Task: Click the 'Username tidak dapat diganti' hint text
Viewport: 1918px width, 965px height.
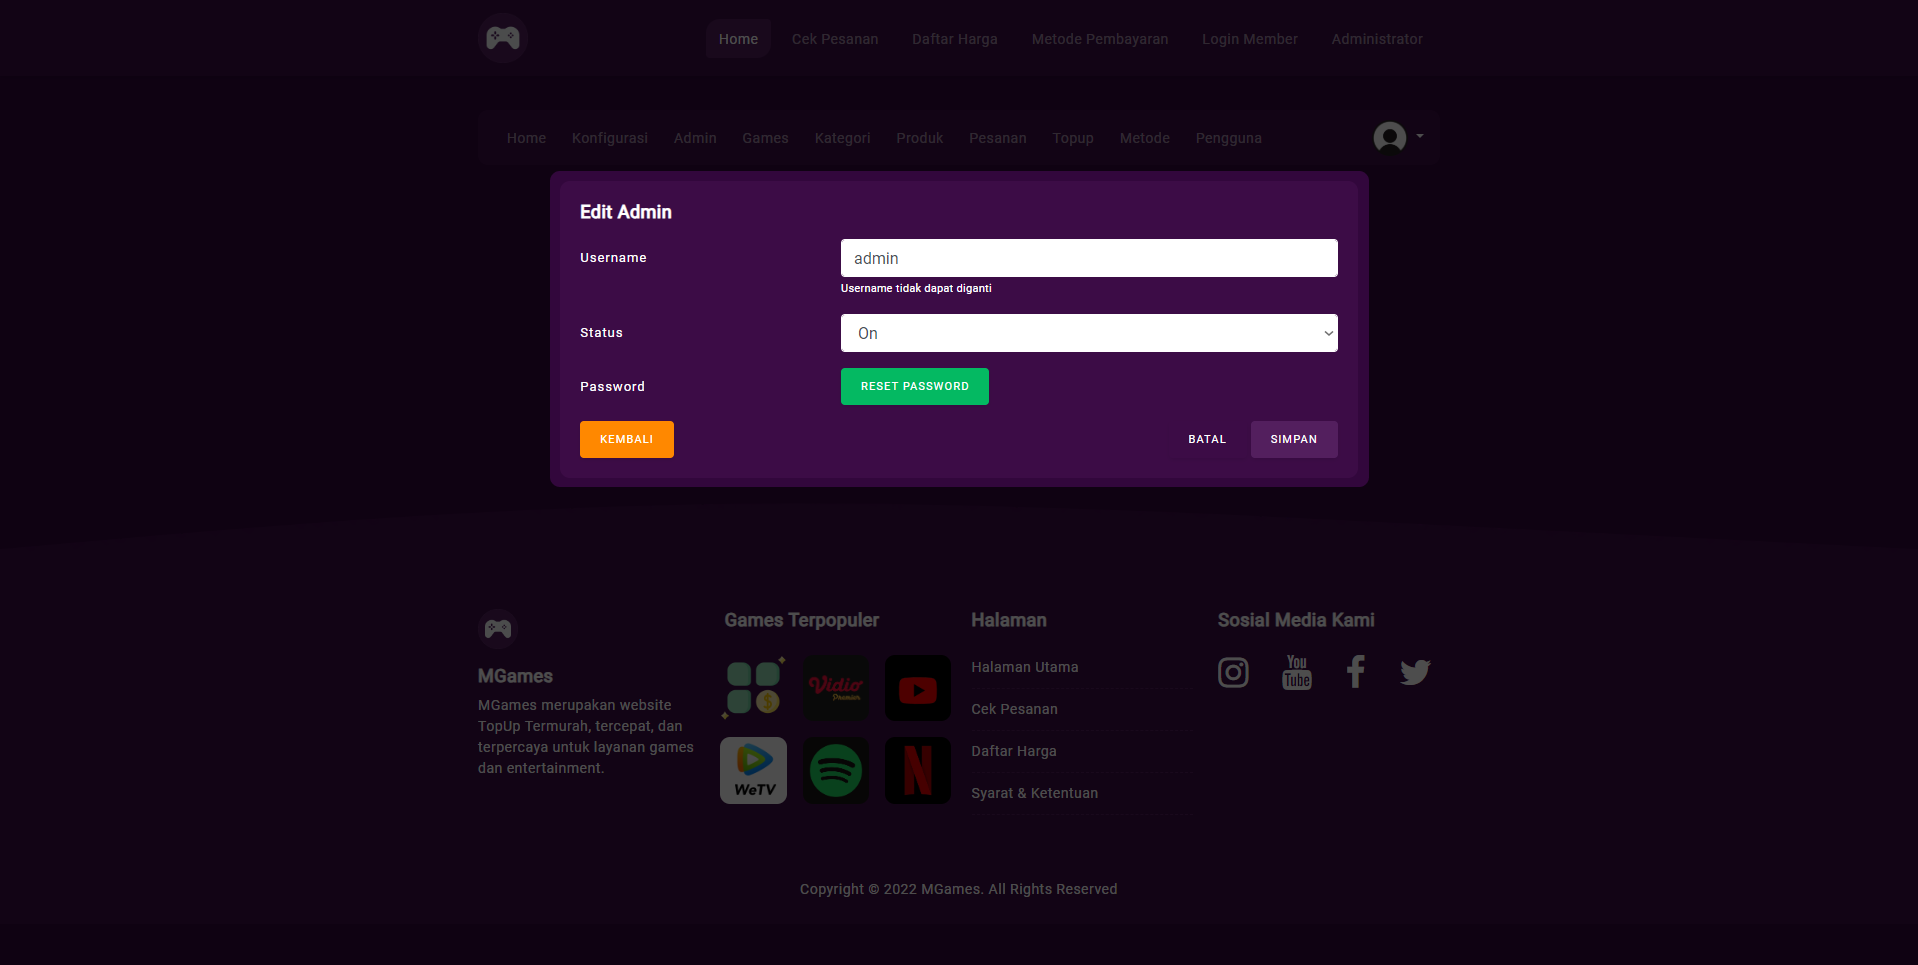Action: pos(916,288)
